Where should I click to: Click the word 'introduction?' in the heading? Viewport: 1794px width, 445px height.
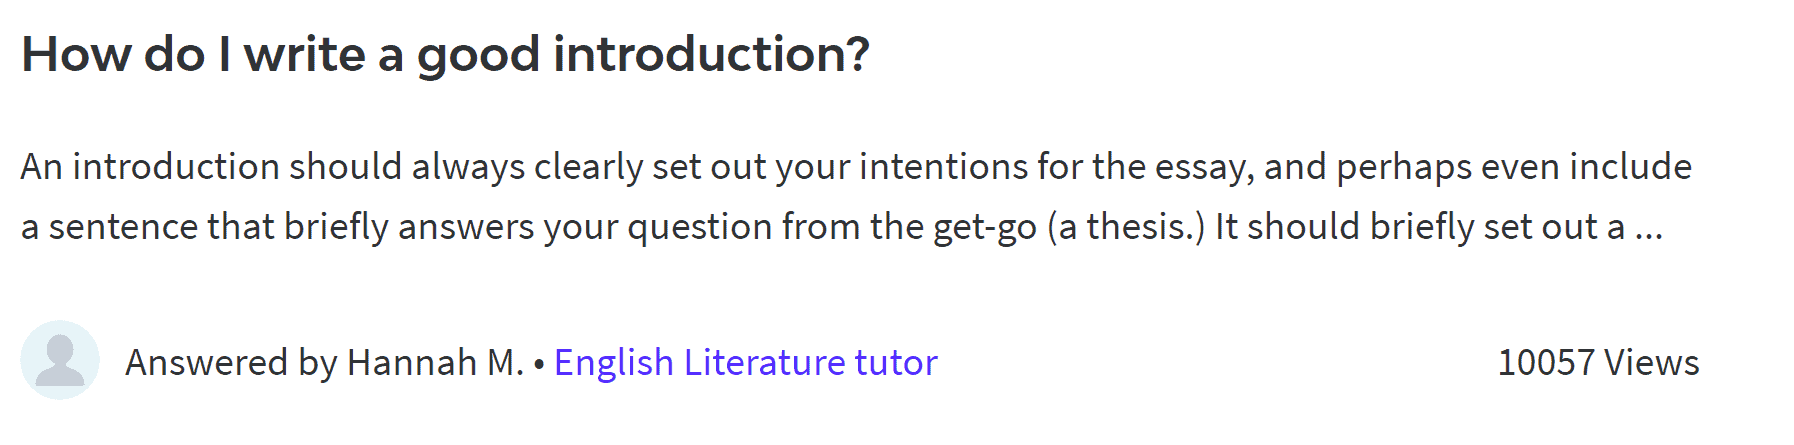pos(711,55)
